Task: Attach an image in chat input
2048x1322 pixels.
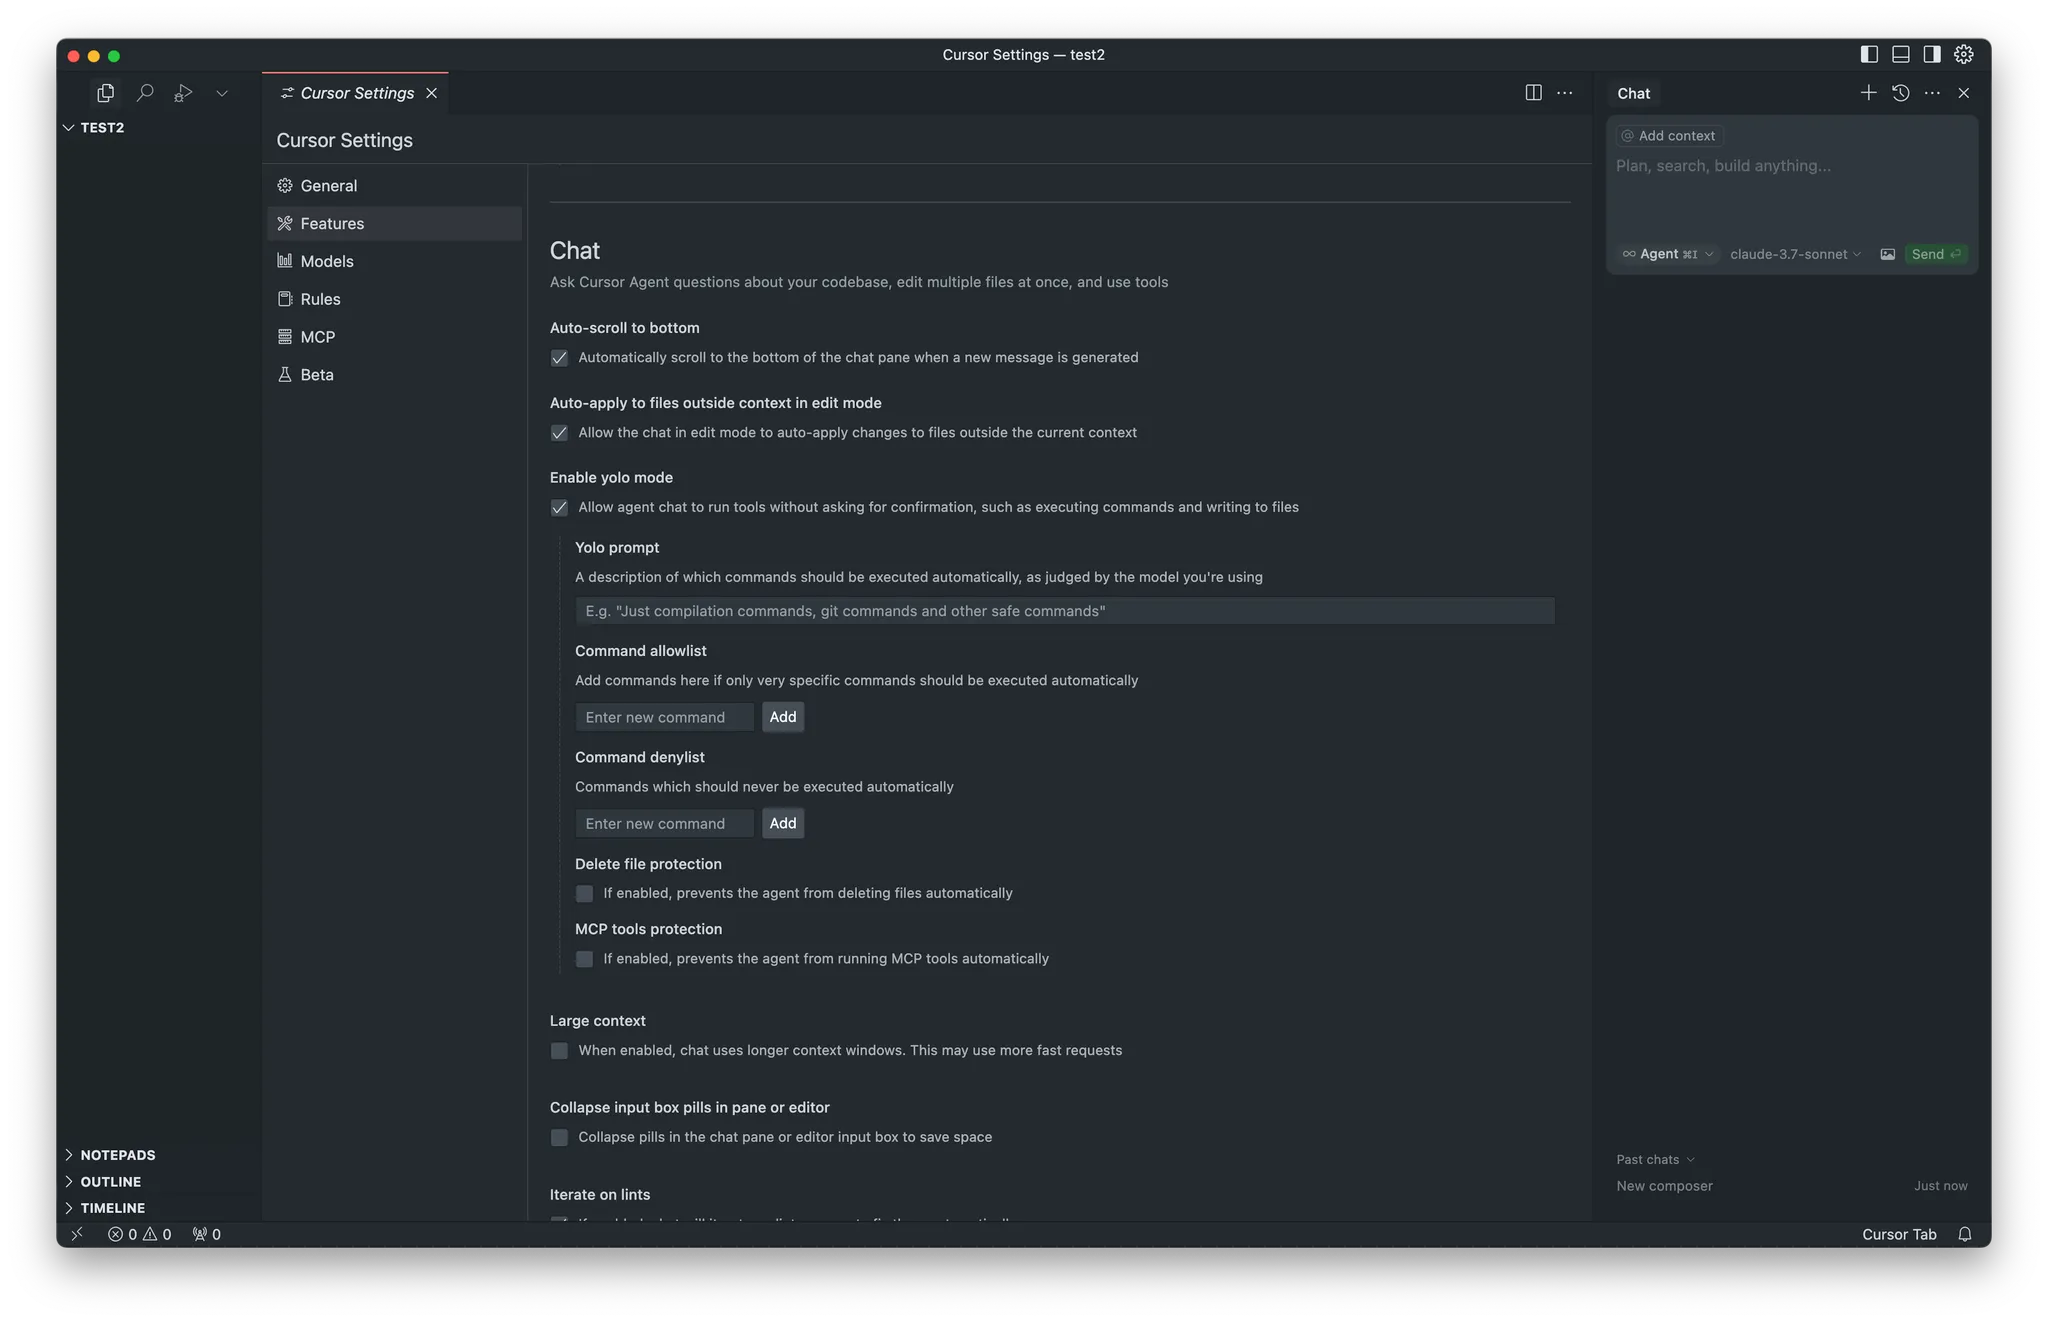Action: [1887, 254]
